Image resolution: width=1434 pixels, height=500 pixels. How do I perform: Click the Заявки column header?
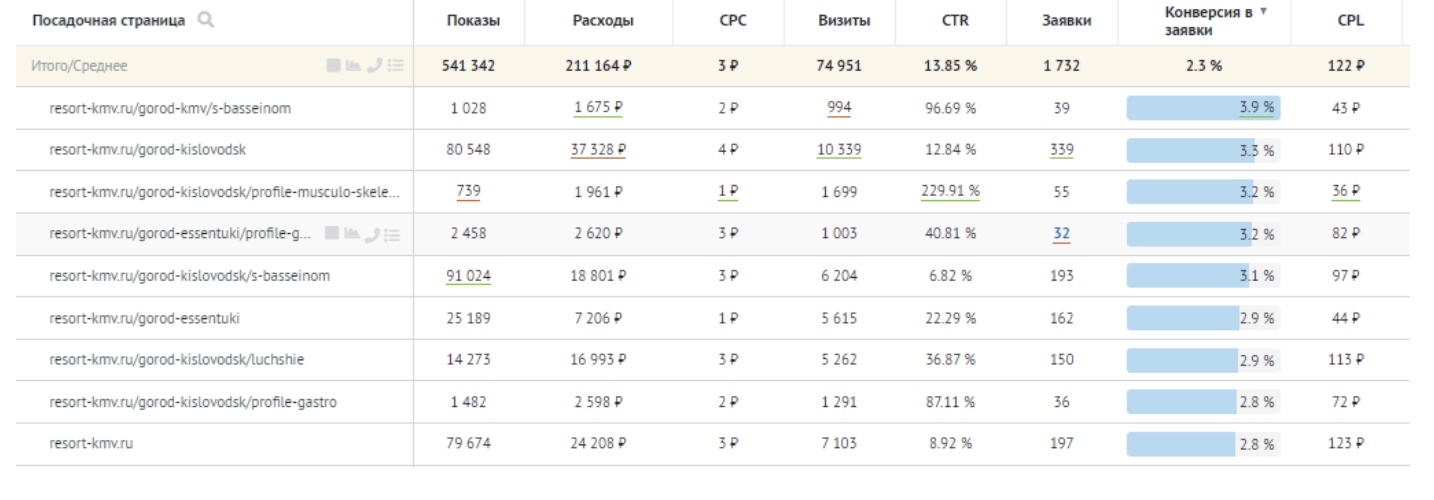pyautogui.click(x=1062, y=21)
